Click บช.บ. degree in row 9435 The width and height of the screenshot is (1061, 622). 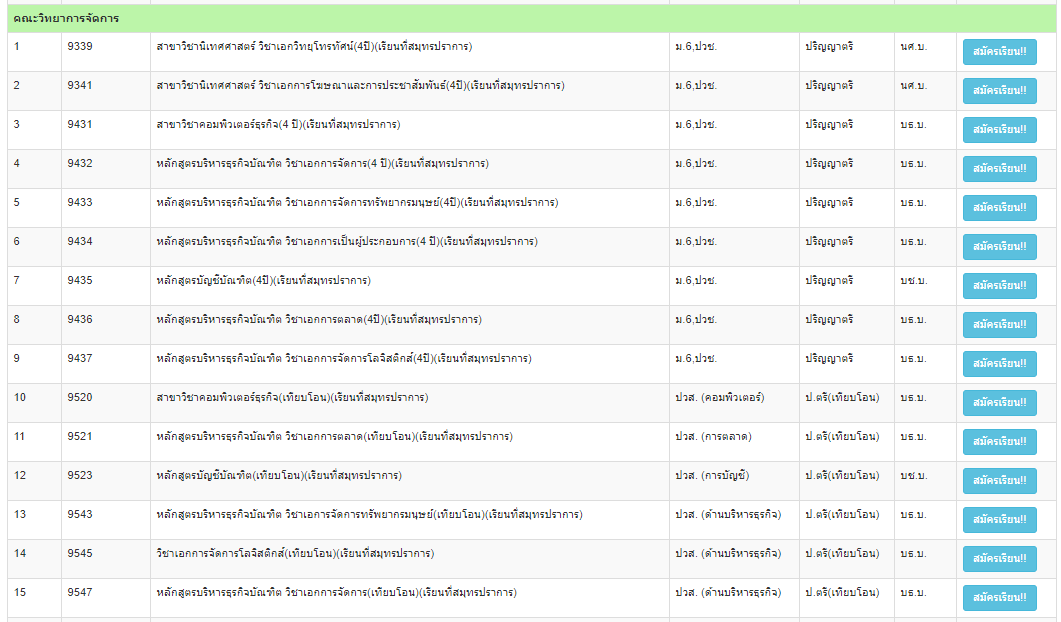[913, 281]
